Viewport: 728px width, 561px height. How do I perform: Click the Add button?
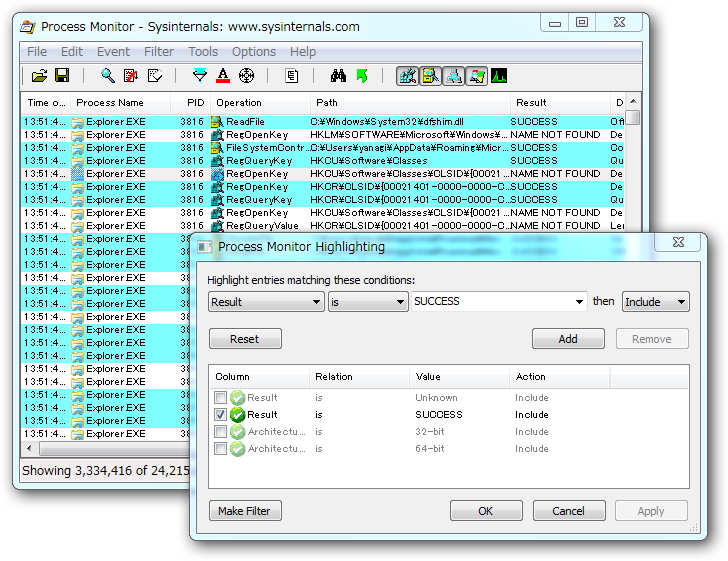coord(568,339)
